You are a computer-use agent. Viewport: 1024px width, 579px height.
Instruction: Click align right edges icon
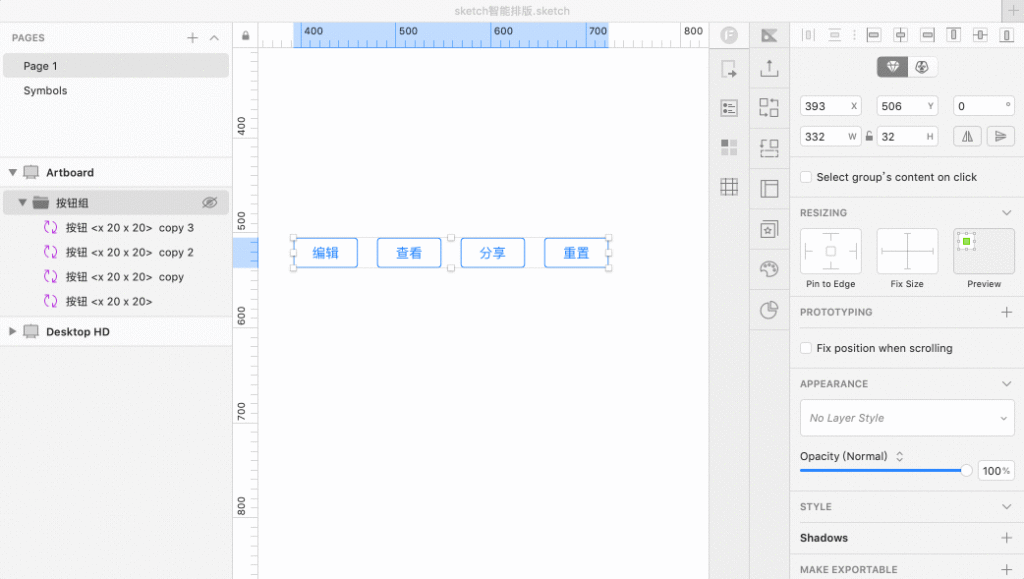(927, 35)
